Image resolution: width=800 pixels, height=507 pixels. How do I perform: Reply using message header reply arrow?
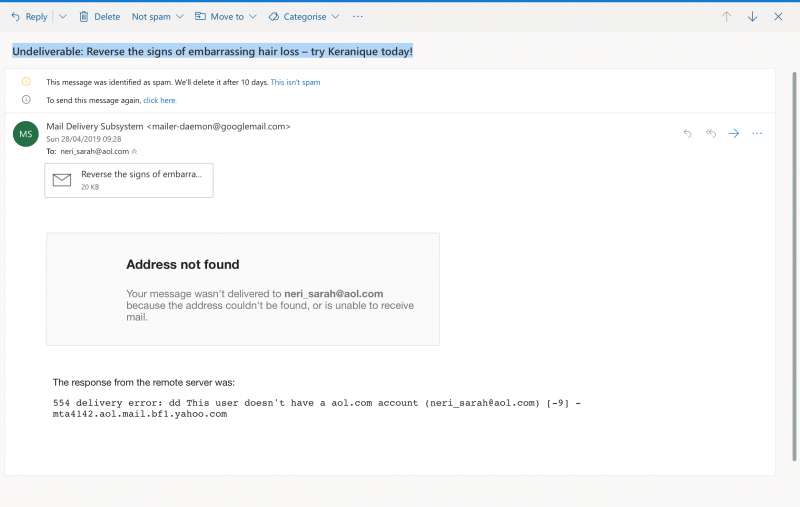pyautogui.click(x=687, y=133)
